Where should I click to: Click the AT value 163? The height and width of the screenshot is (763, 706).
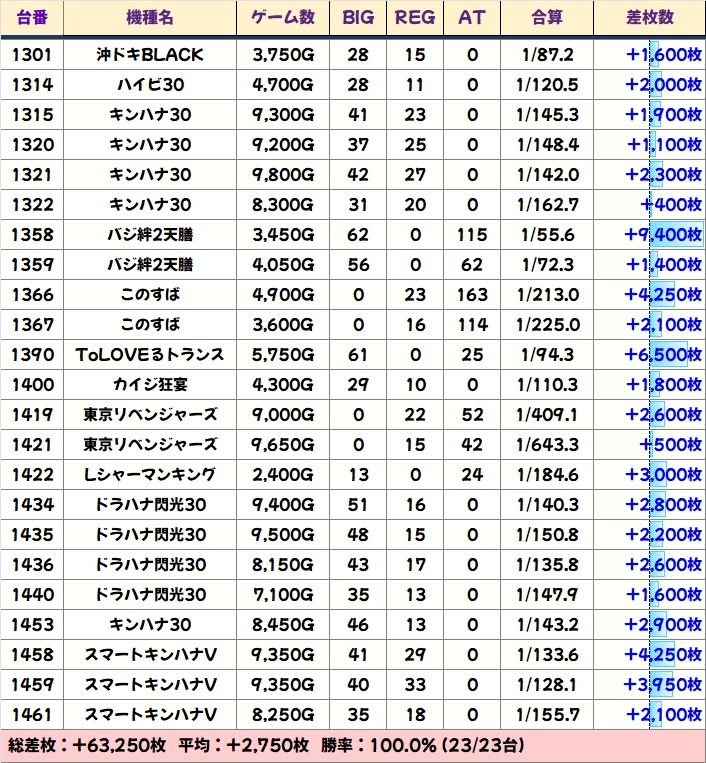tap(472, 295)
